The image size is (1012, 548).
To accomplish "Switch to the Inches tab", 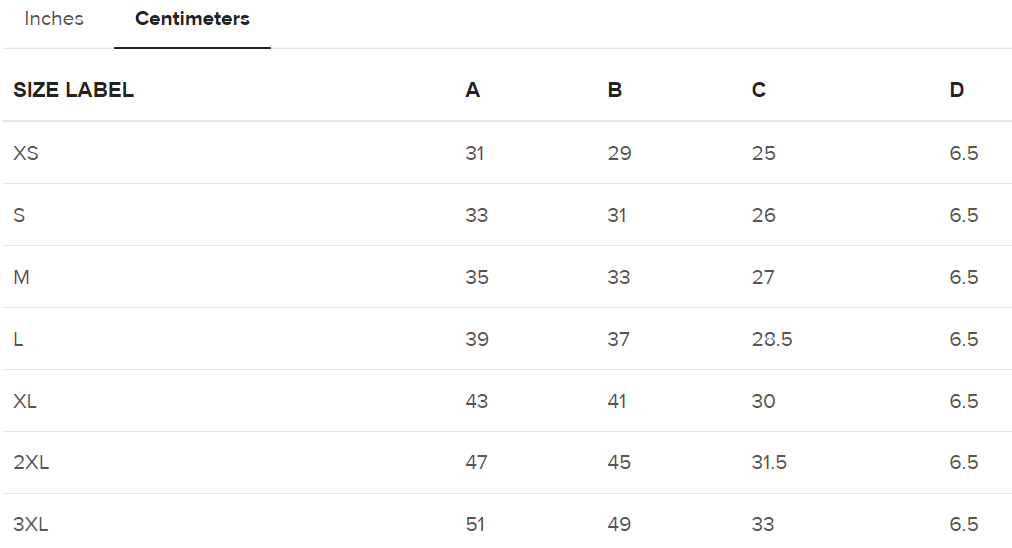I will 54,19.
